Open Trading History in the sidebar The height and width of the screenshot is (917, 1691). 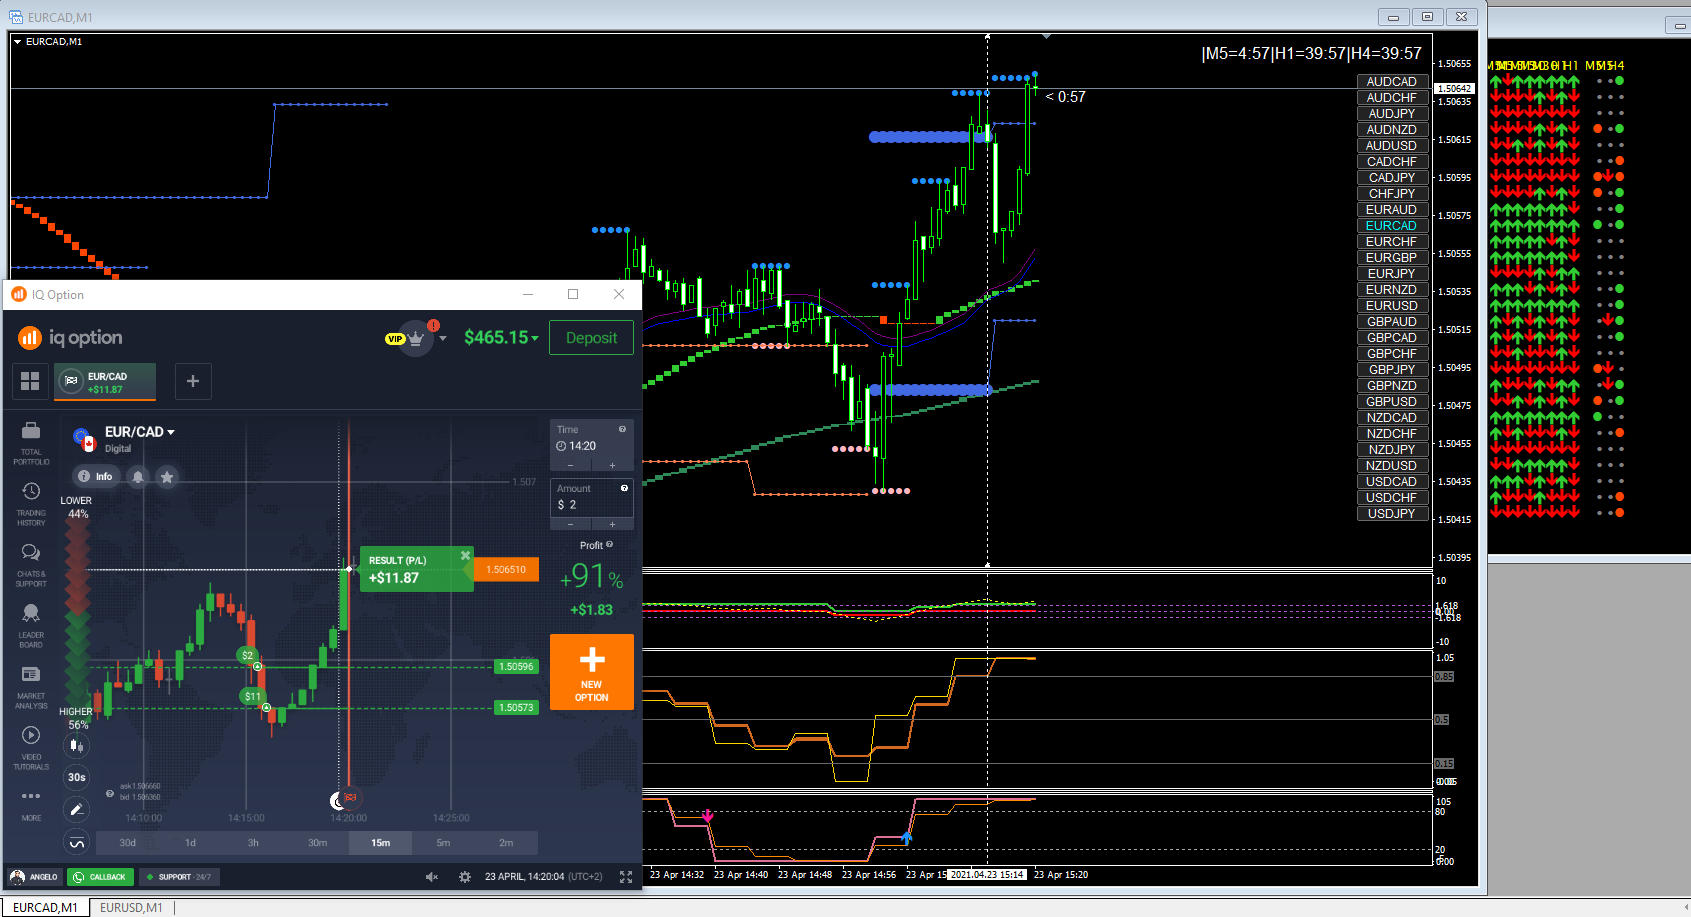pyautogui.click(x=31, y=504)
